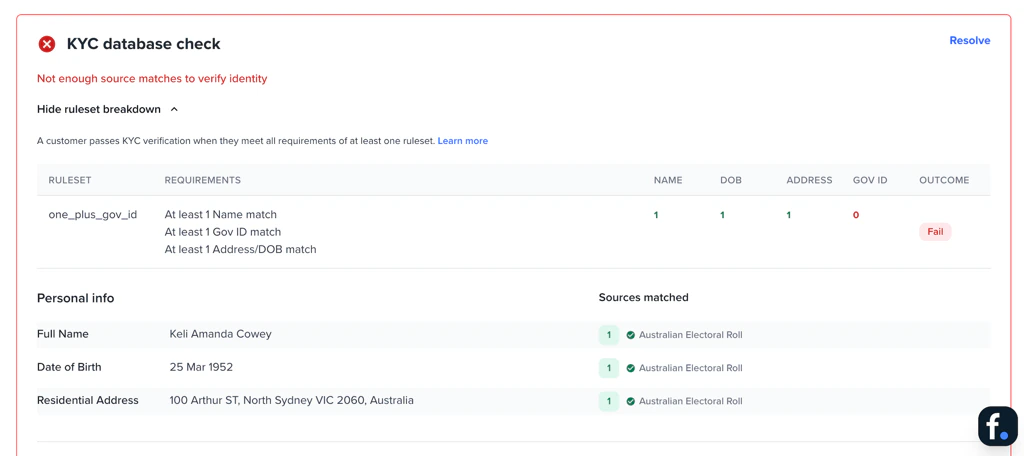Open the floating chat widget icon
This screenshot has width=1024, height=456.
click(998, 426)
